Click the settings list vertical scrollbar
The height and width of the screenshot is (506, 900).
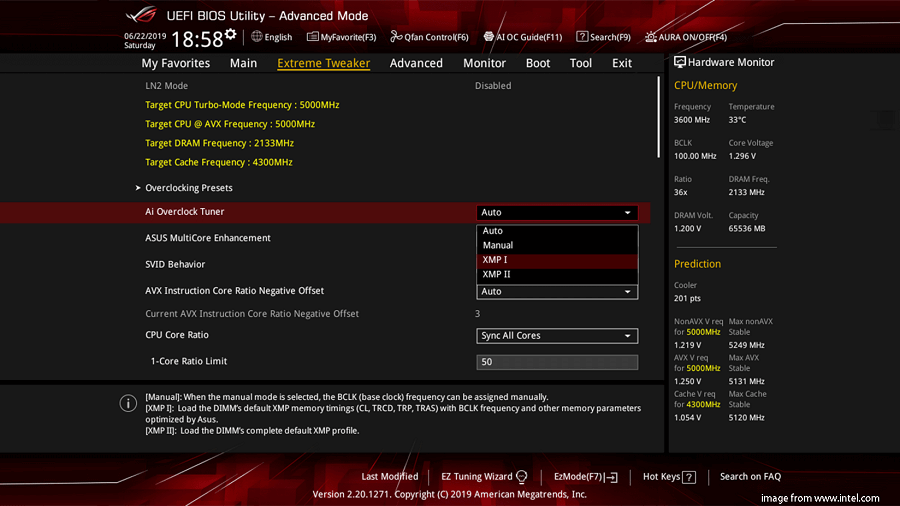pos(658,118)
